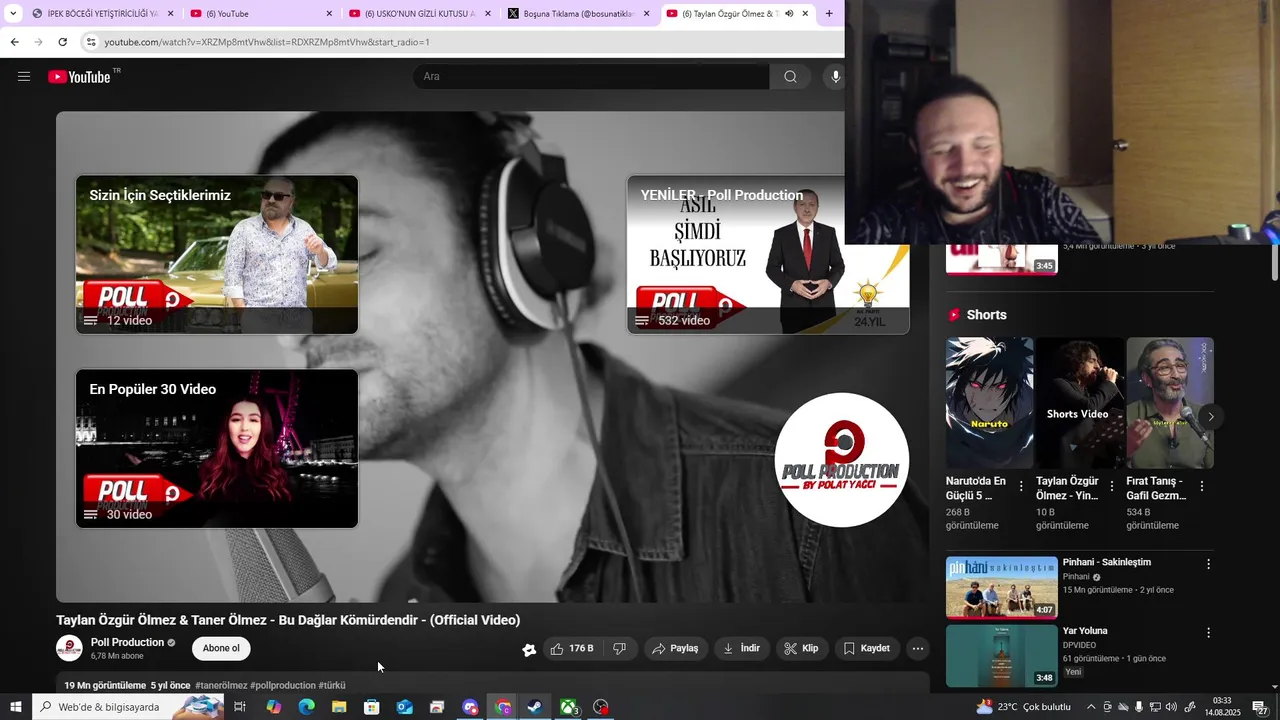The height and width of the screenshot is (720, 1280).
Task: Open En Popüler 30 Video playlist card
Action: coord(217,449)
